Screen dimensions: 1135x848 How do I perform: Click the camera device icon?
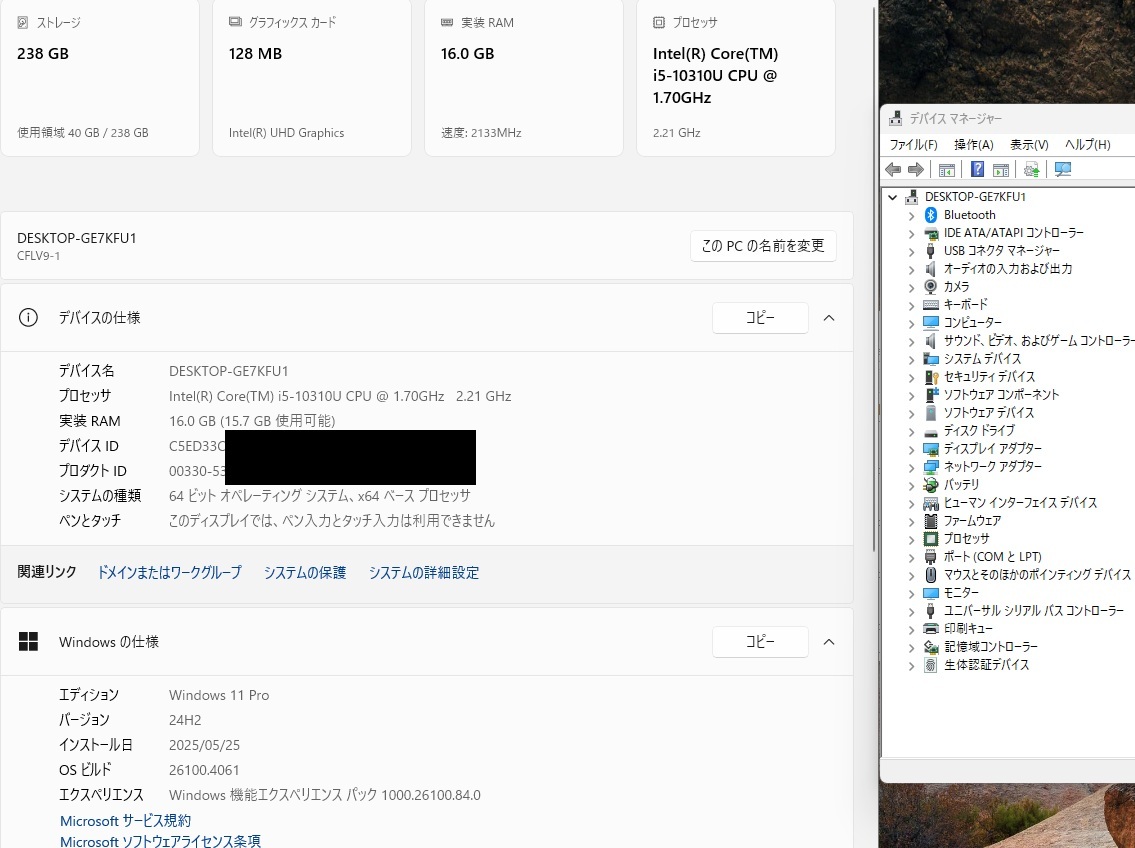tap(931, 287)
